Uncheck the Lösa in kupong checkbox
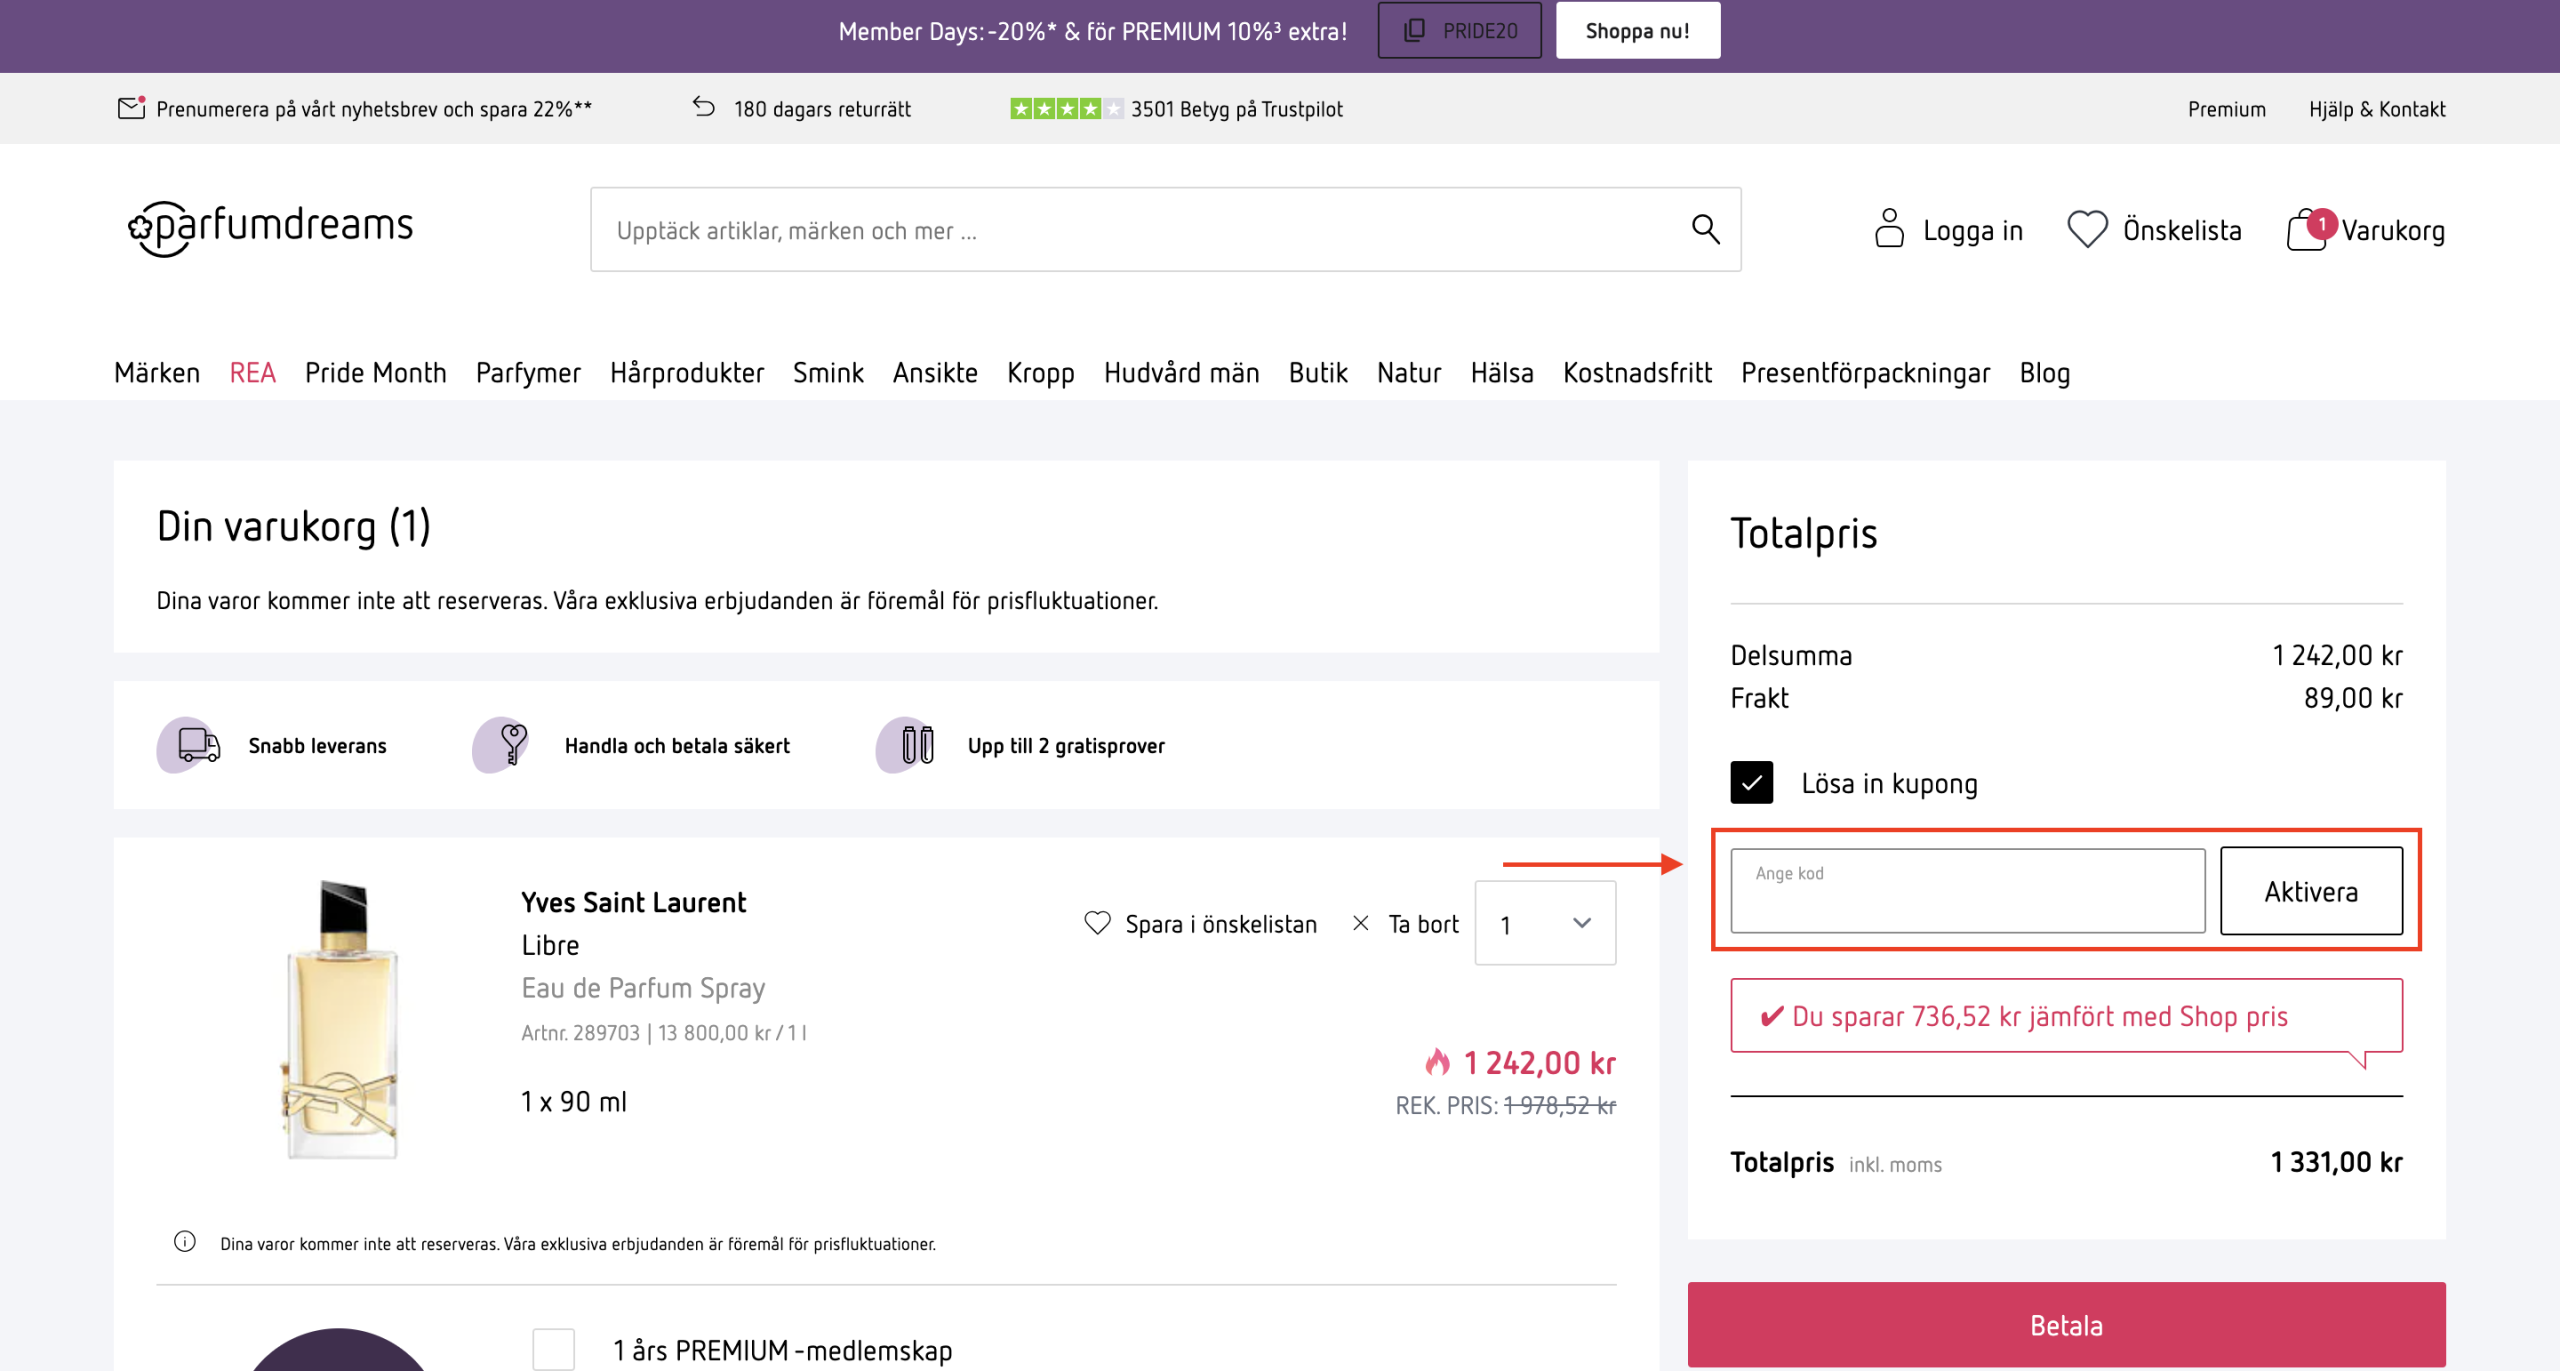Viewport: 2560px width, 1371px height. [x=1751, y=783]
